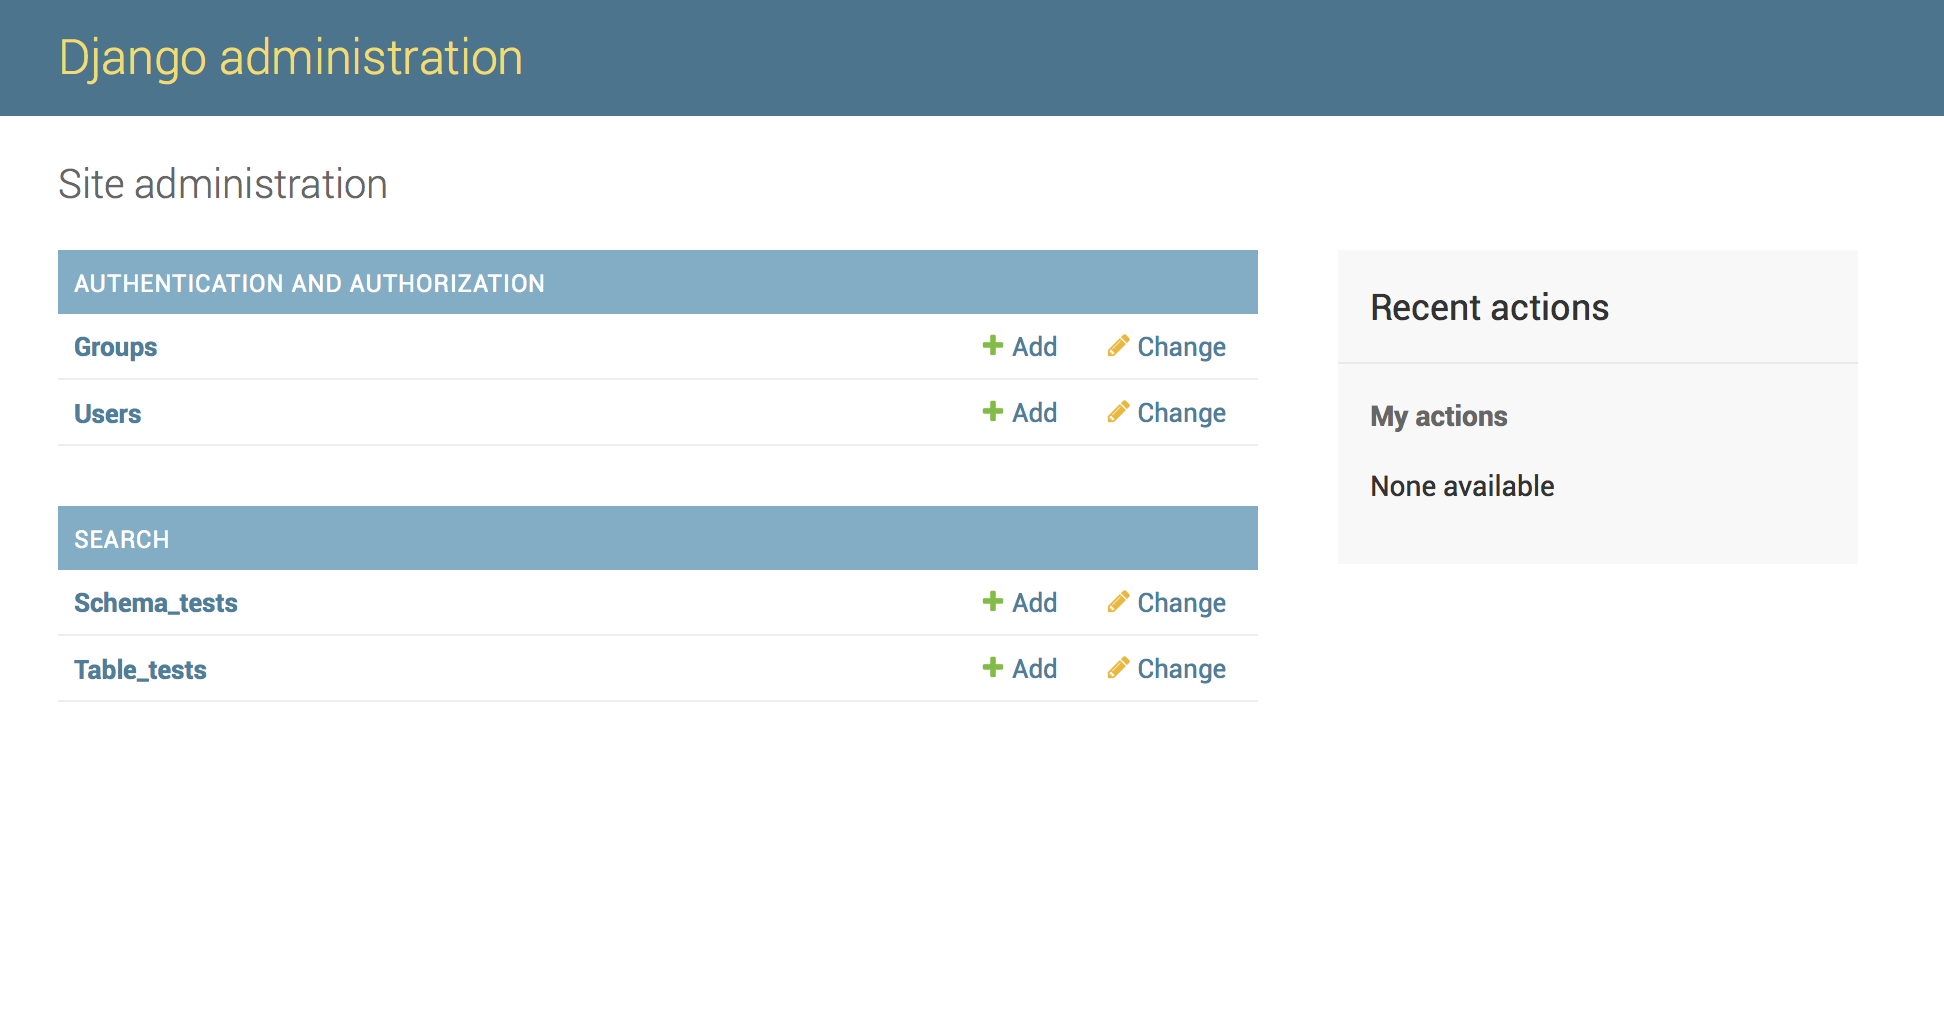
Task: Click the None available text
Action: coord(1462,486)
